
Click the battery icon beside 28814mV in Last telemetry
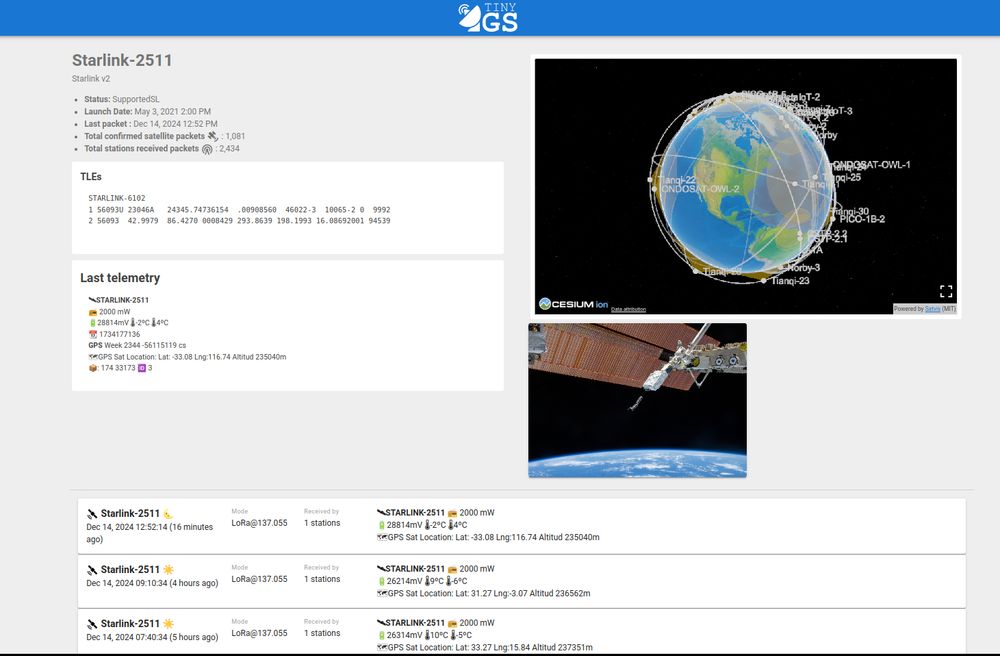[x=92, y=323]
